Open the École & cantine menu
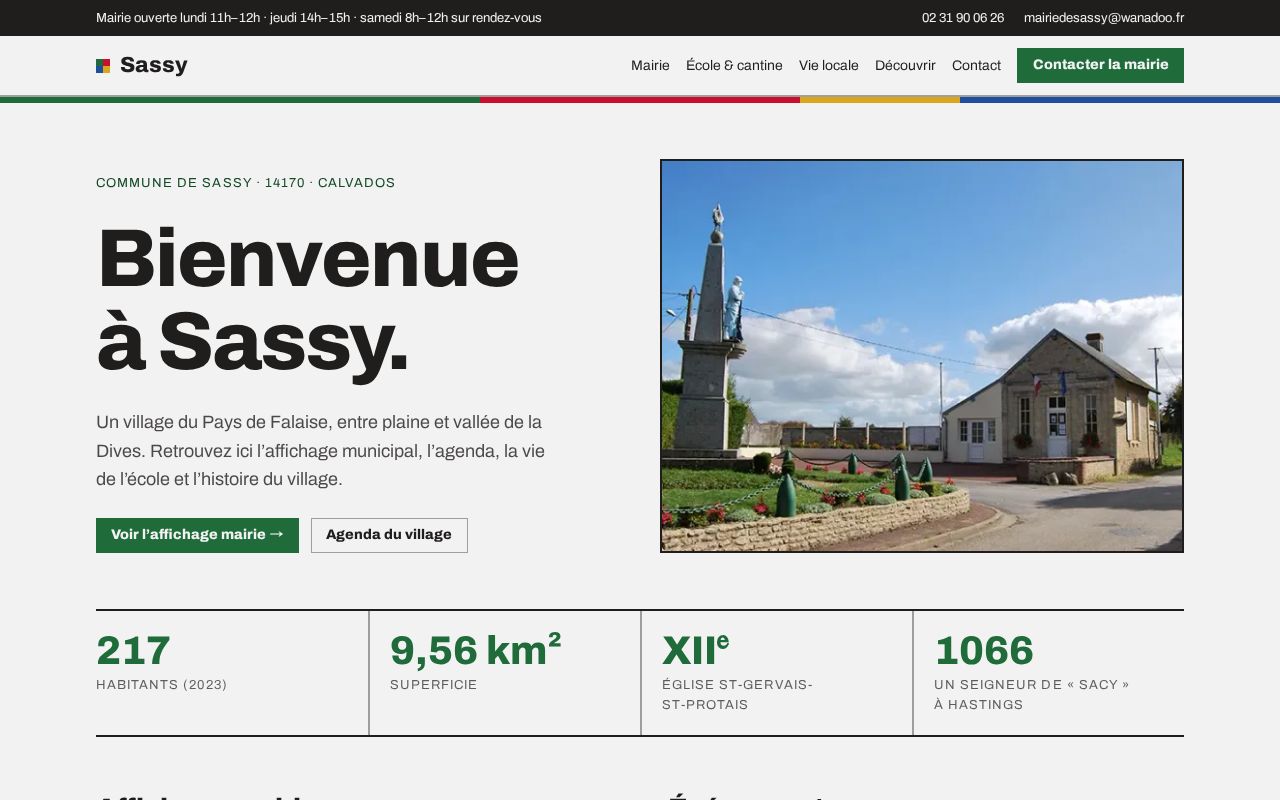 point(734,65)
